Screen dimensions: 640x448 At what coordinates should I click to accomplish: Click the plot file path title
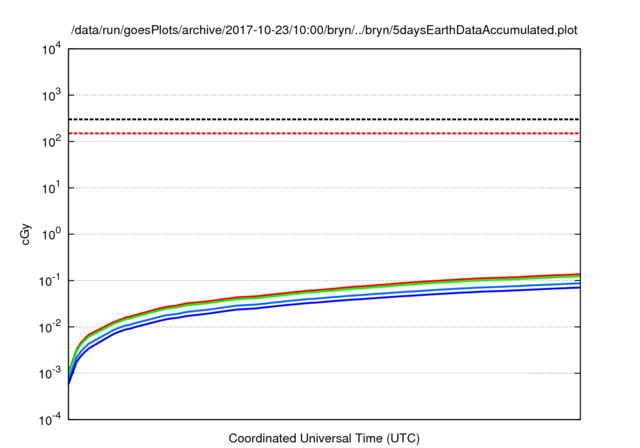pos(324,31)
